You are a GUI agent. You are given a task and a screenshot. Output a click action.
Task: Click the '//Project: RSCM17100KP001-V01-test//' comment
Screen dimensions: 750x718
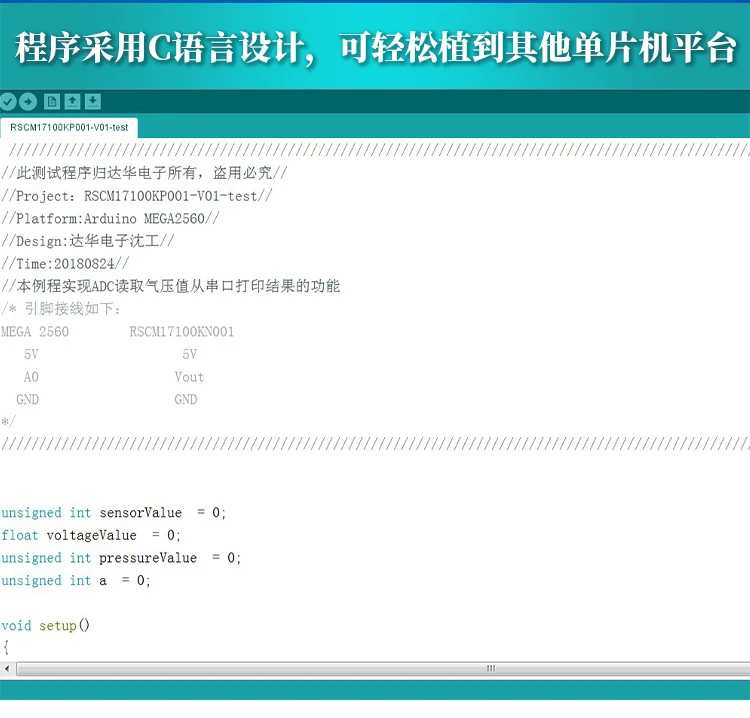point(137,196)
